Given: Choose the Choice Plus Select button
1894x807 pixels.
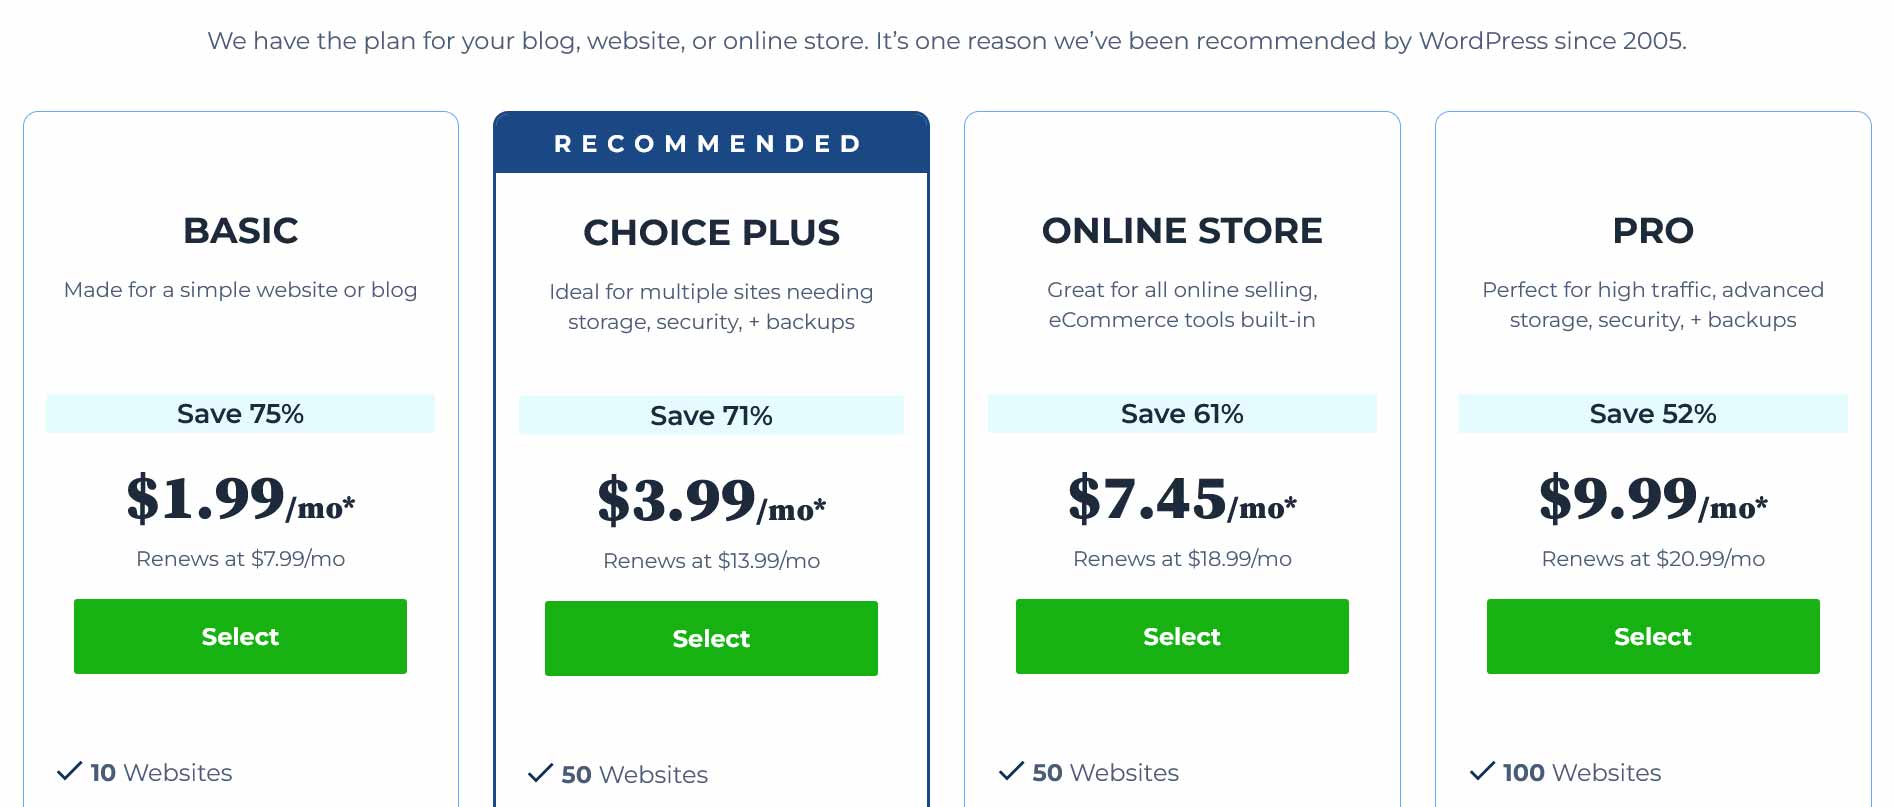Looking at the screenshot, I should click(711, 638).
